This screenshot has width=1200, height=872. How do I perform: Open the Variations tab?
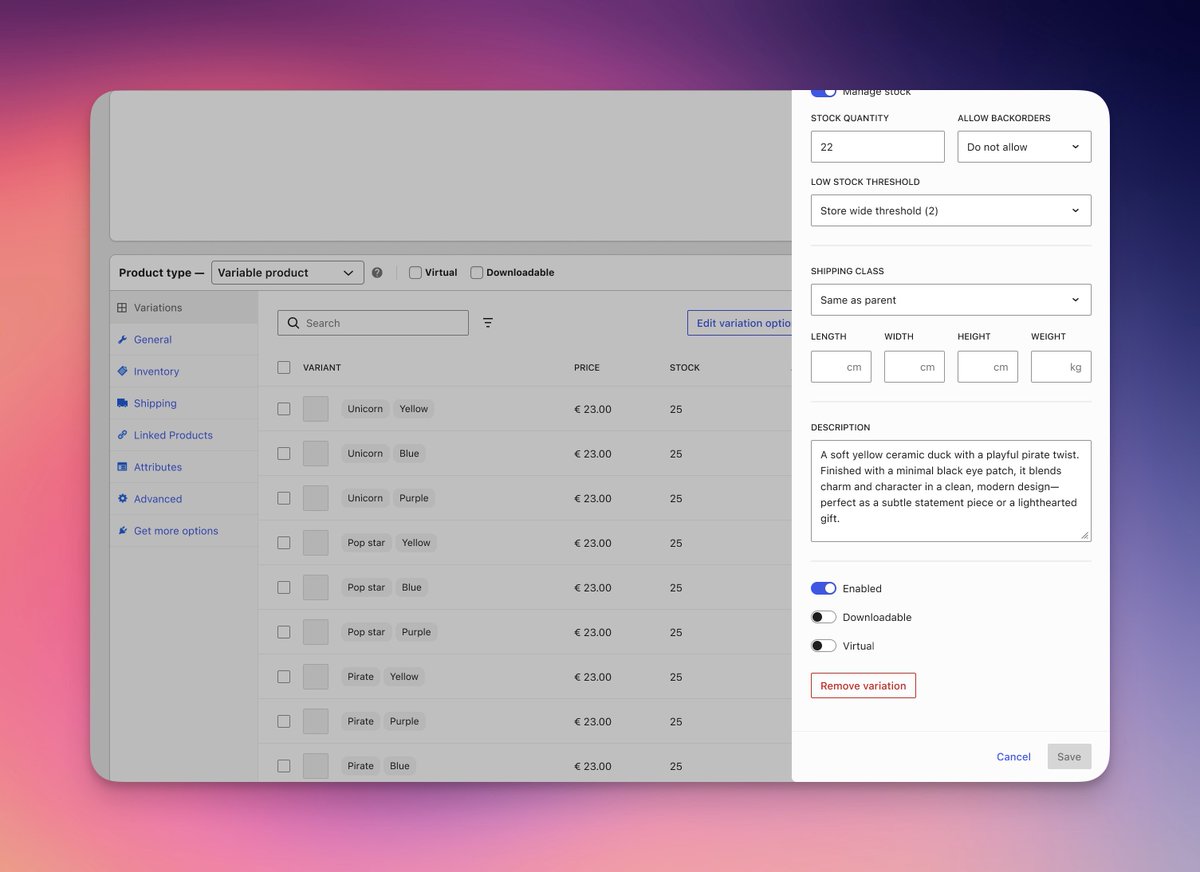(184, 308)
